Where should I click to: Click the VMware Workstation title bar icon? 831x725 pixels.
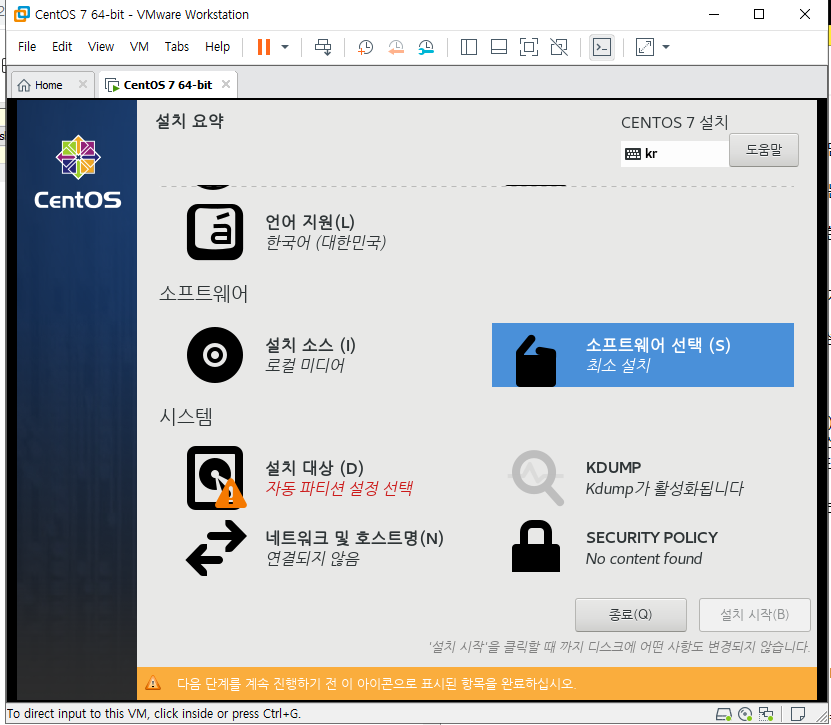point(22,14)
